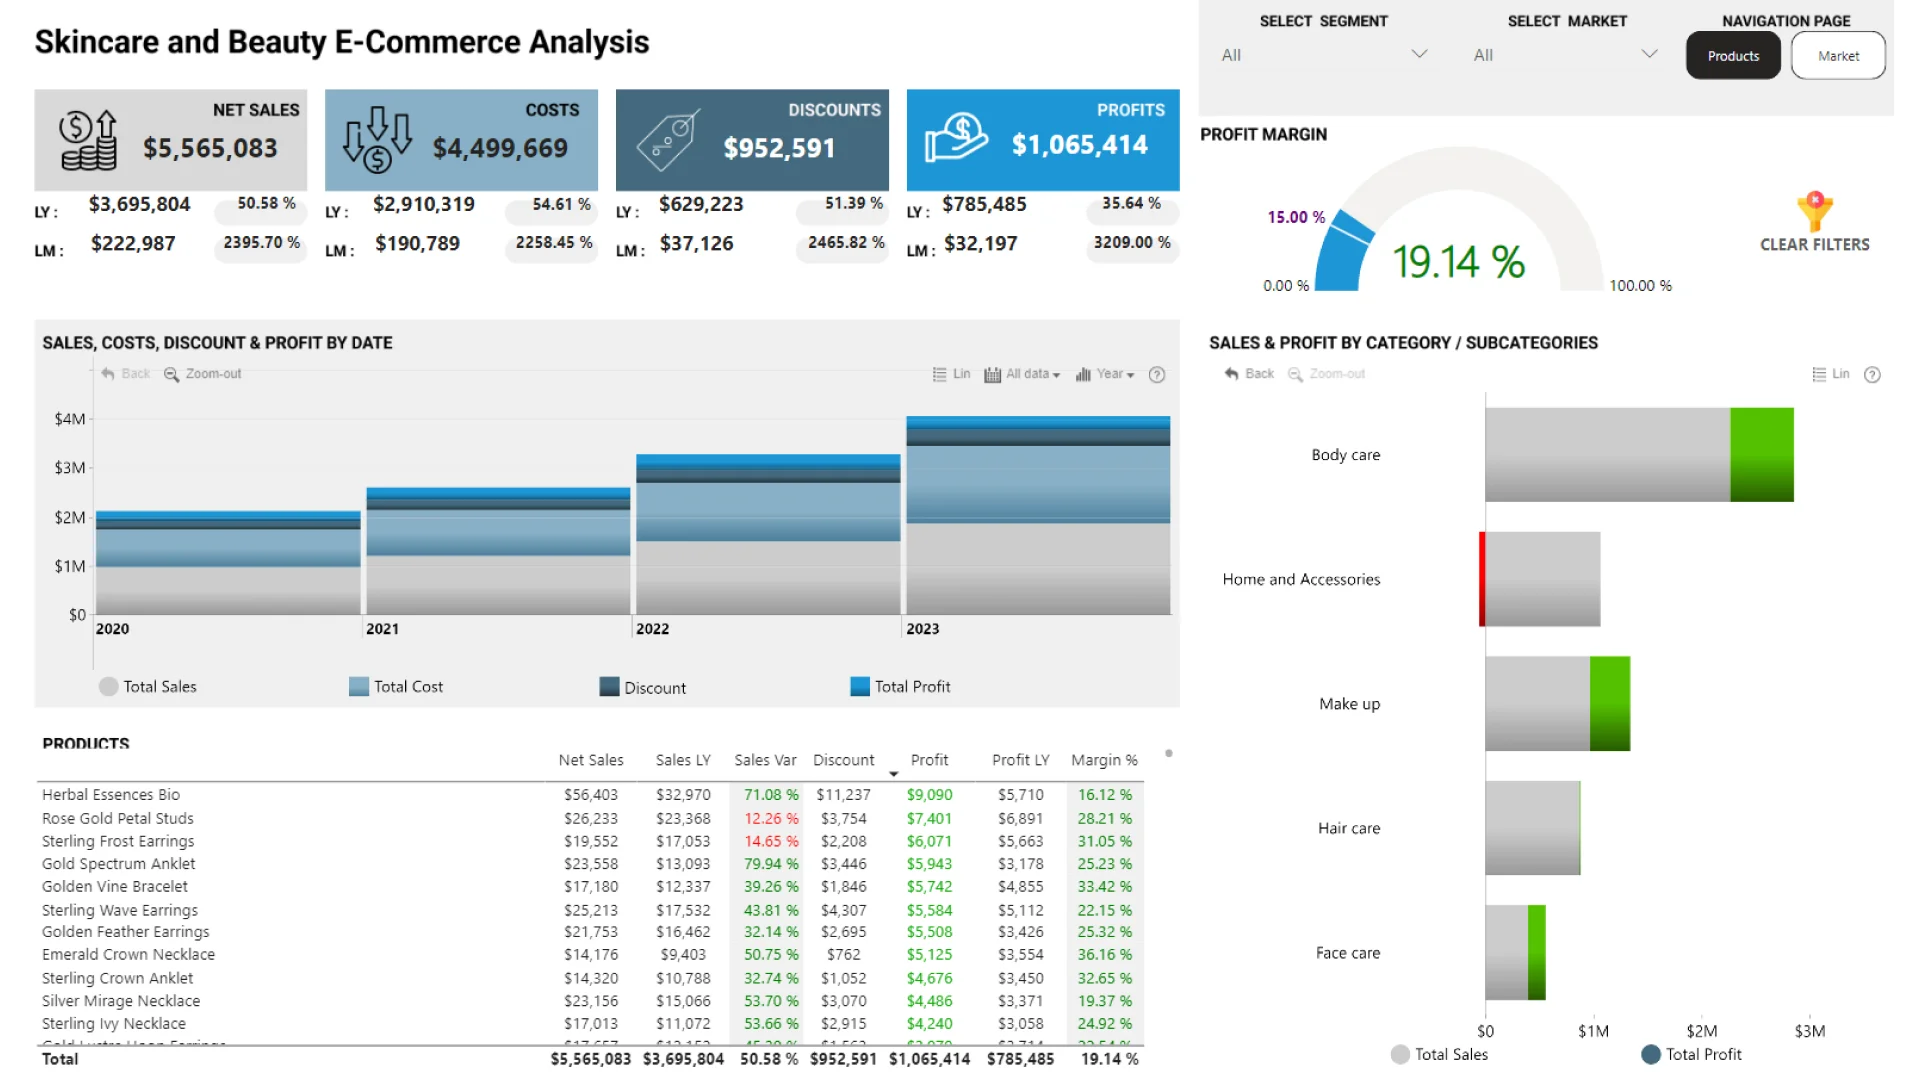
Task: Open the All data dropdown
Action: (x=1022, y=374)
